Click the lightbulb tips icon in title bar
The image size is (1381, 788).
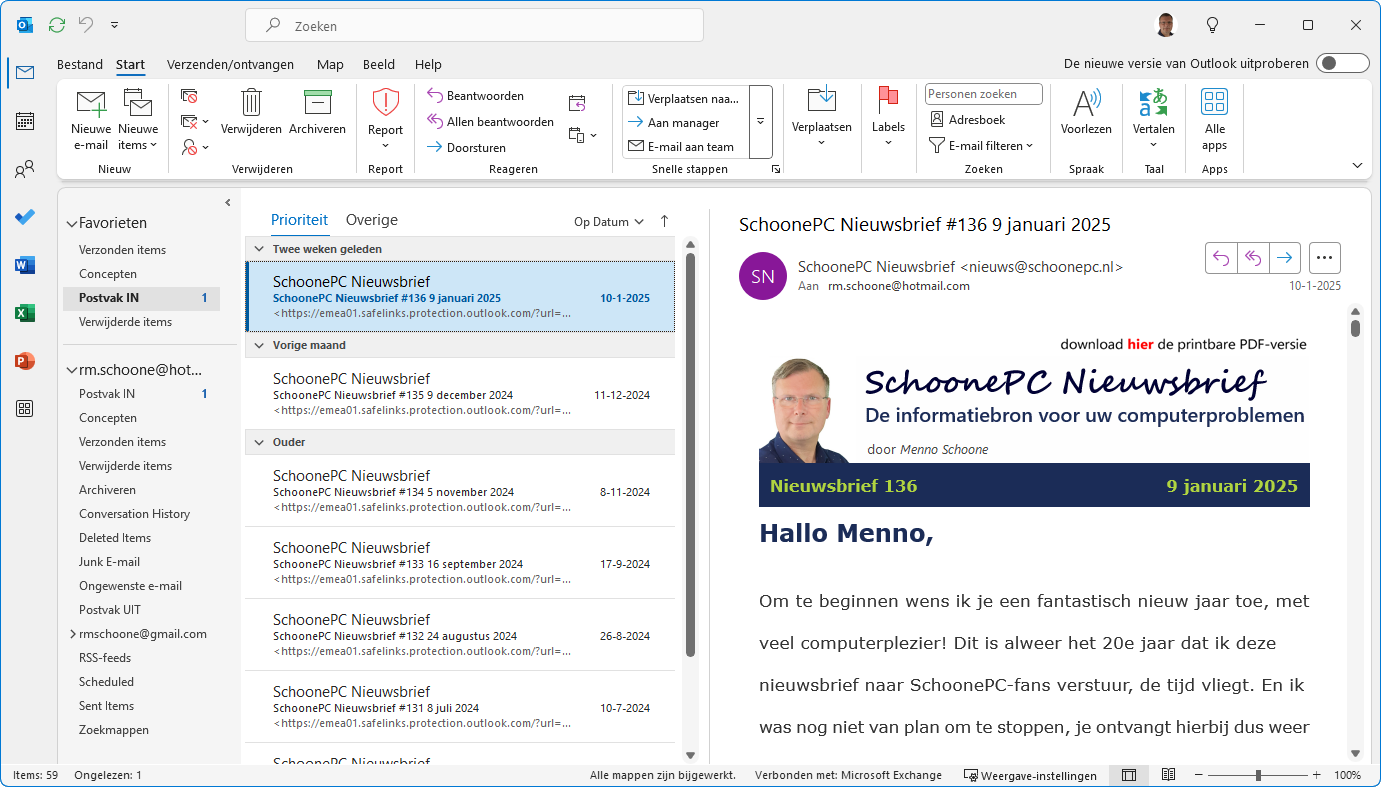(1213, 25)
